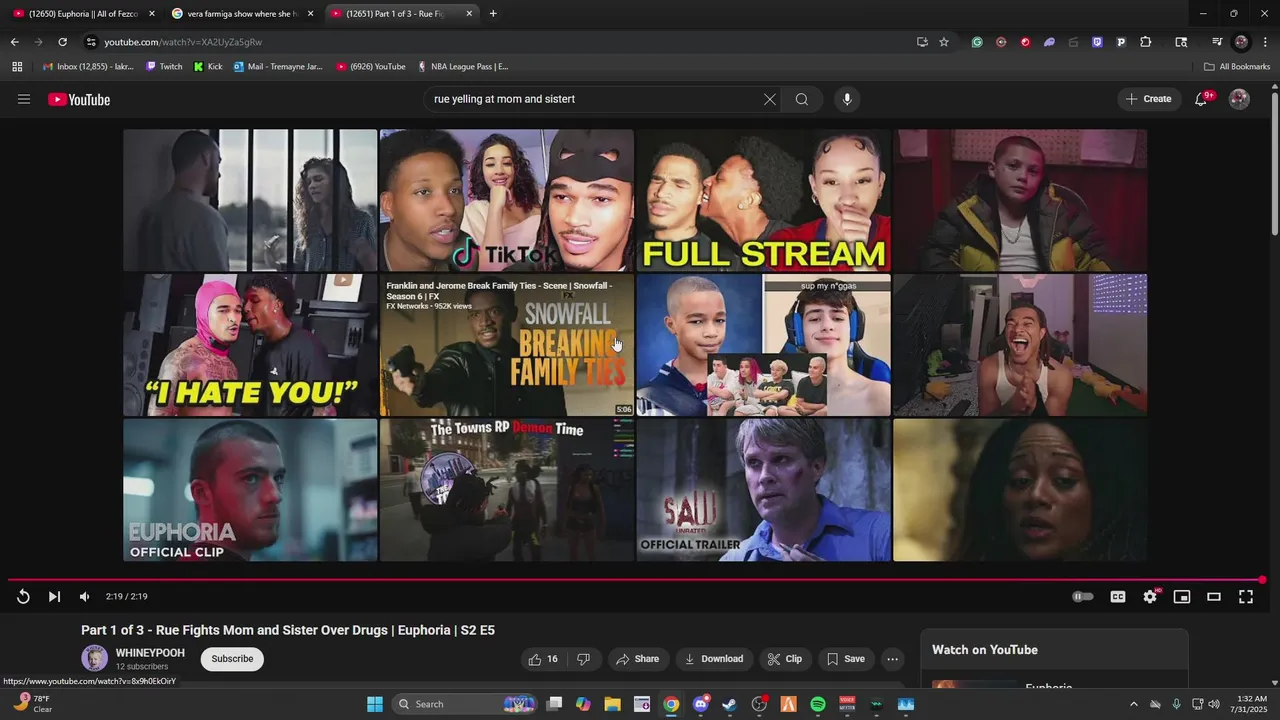Share the video
Viewport: 1280px width, 720px height.
[637, 659]
